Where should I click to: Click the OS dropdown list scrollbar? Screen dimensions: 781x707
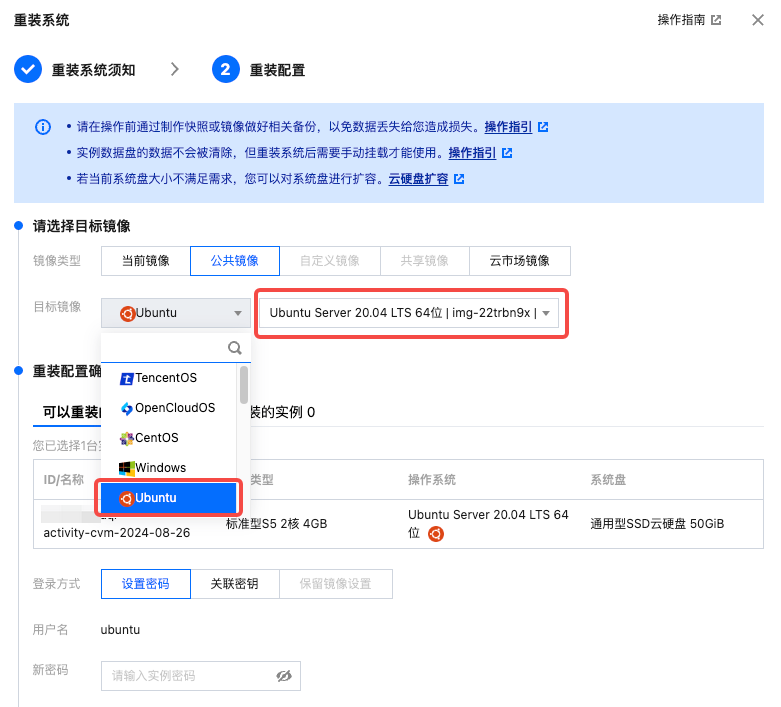[x=244, y=385]
